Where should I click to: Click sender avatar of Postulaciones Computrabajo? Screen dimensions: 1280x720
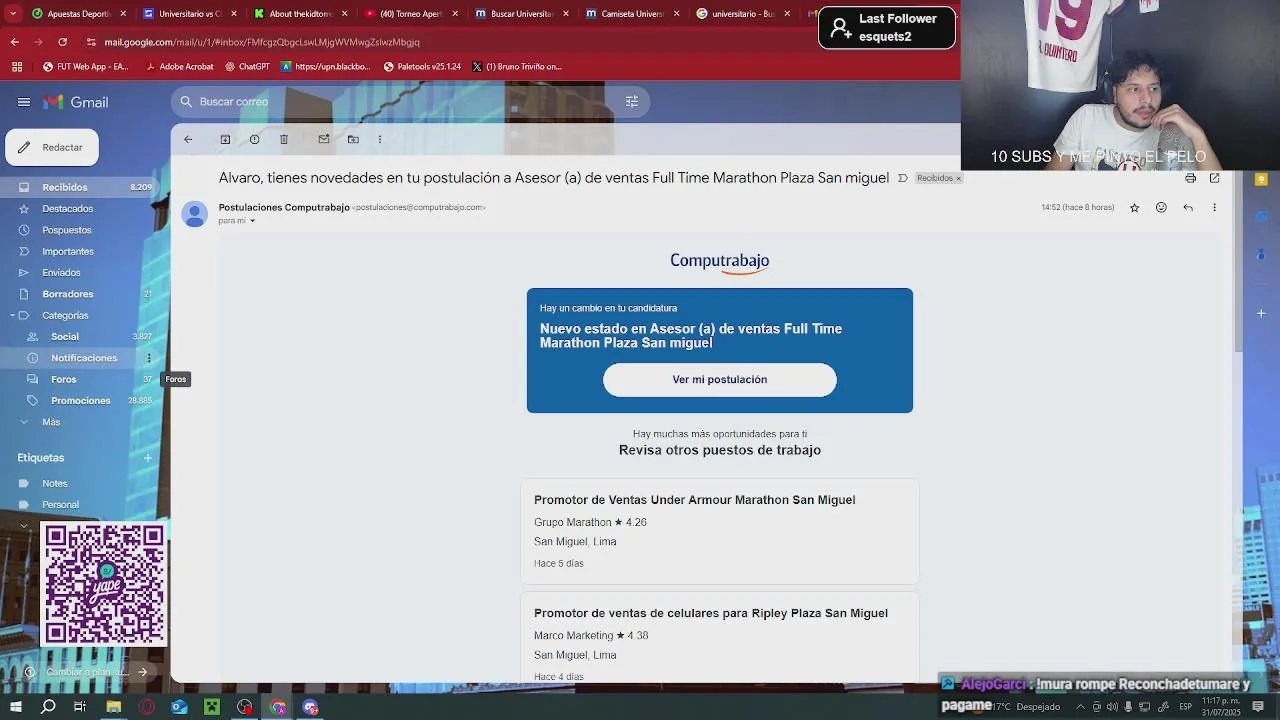[x=194, y=214]
